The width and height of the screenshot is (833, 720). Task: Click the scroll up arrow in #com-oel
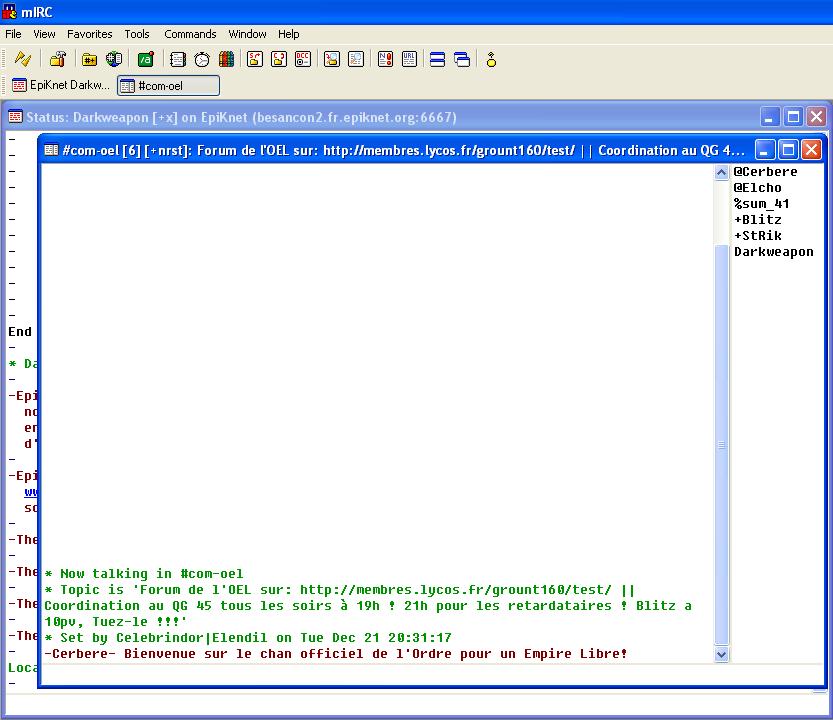point(721,173)
